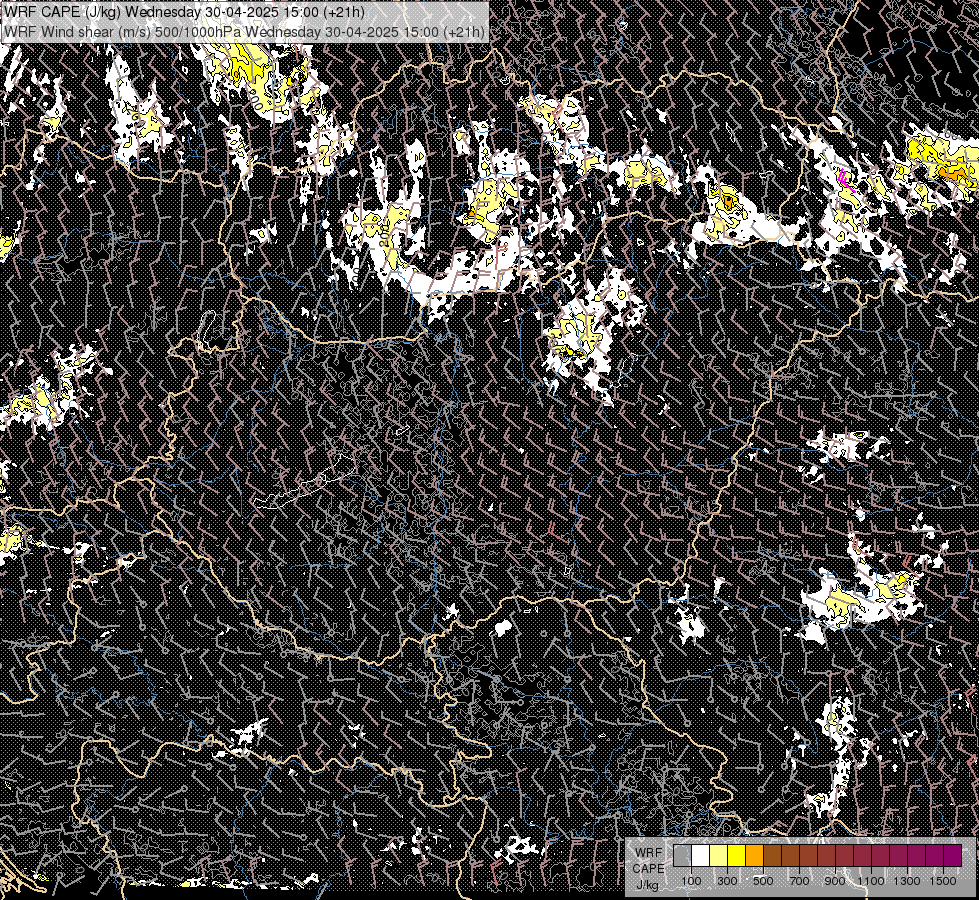Click the white CAPE legend swatch
Viewport: 979px width, 900px height.
click(701, 855)
